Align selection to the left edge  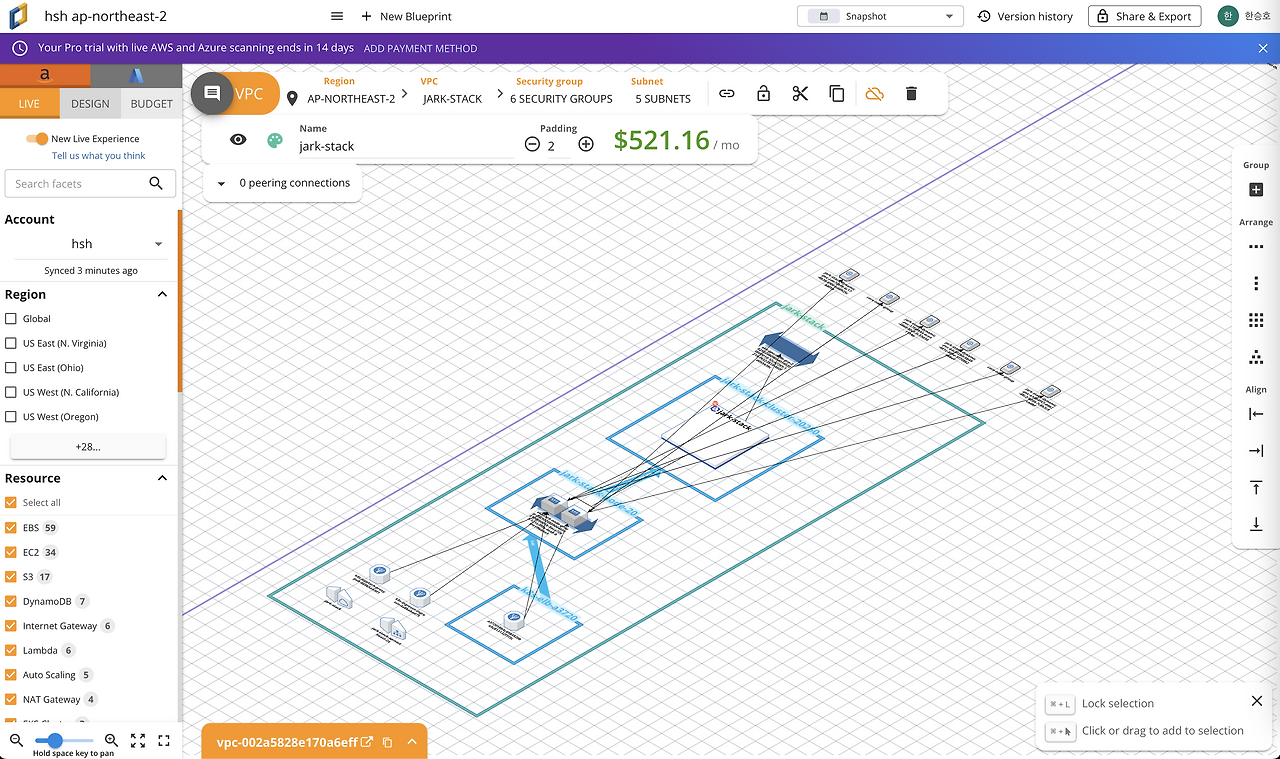(1256, 414)
